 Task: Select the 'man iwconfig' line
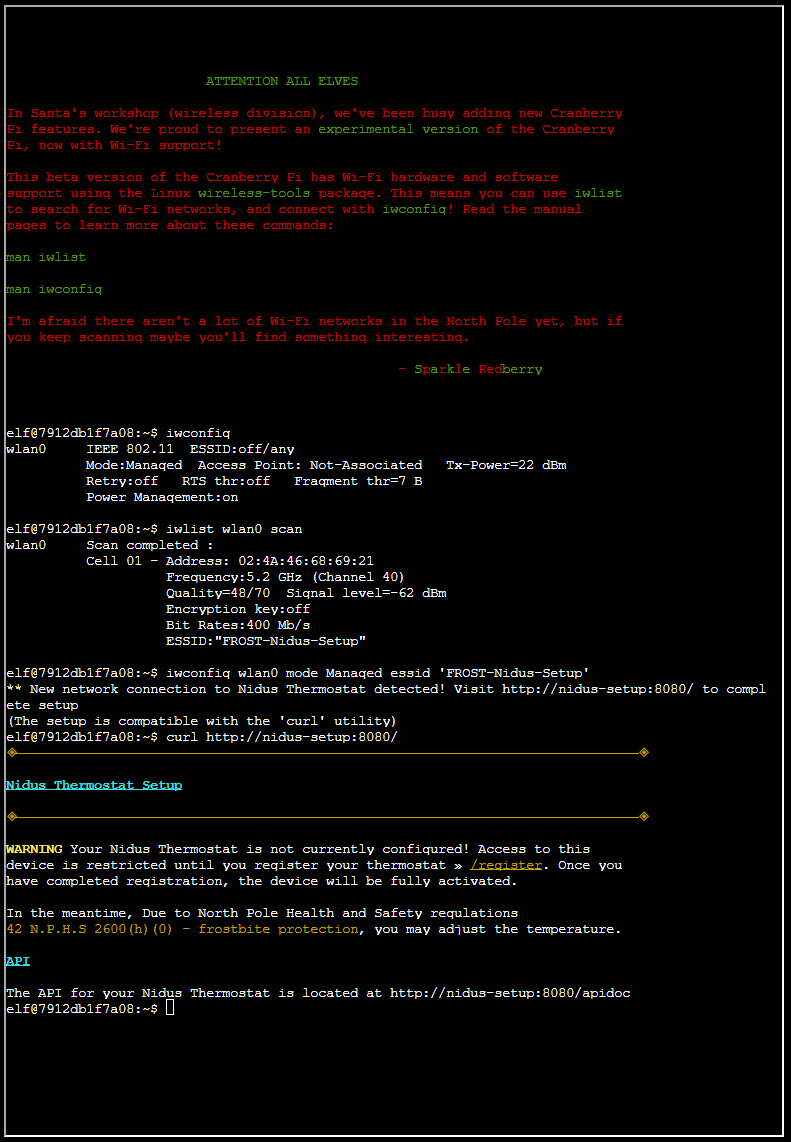(x=54, y=289)
